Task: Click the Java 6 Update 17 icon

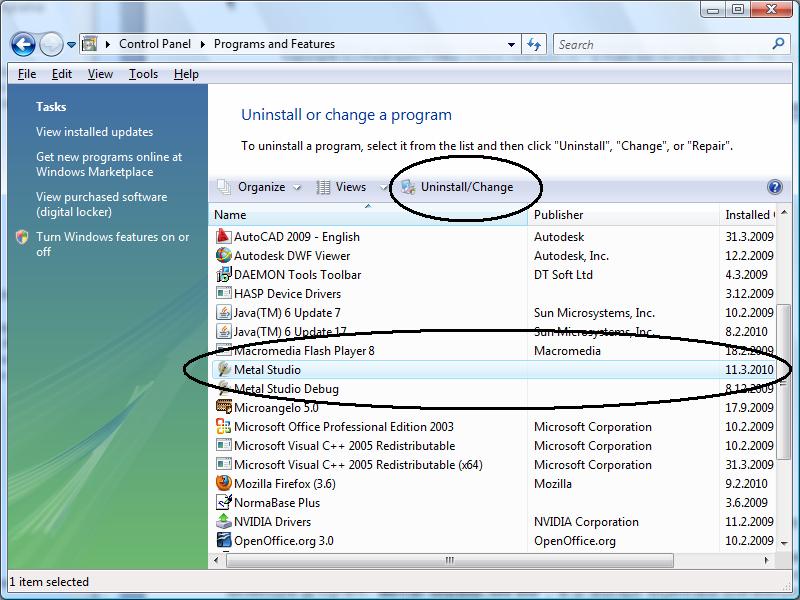Action: point(223,331)
